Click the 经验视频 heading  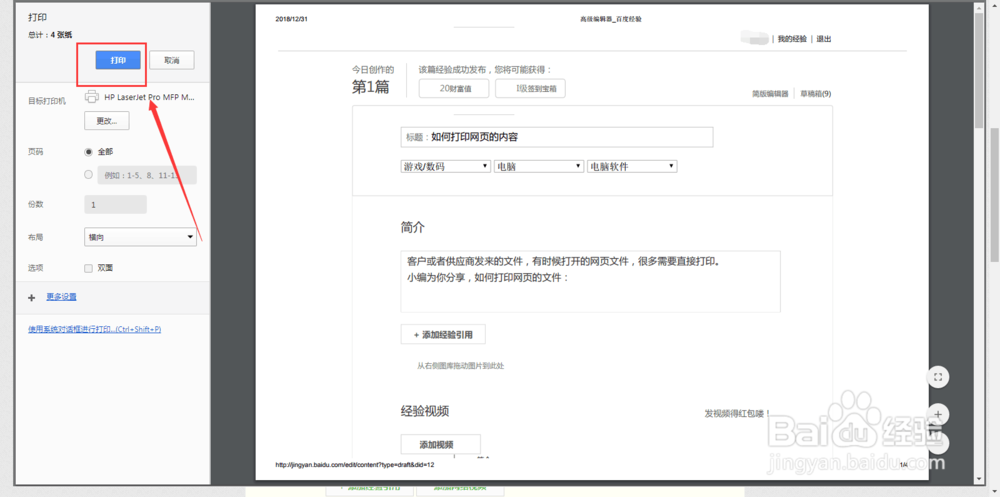click(x=425, y=411)
